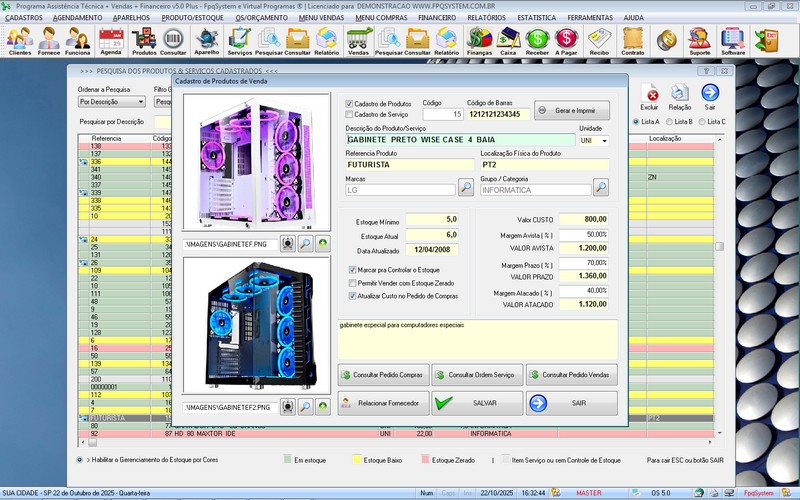
Task: Open the RELATÓRIOS menu
Action: point(486,18)
